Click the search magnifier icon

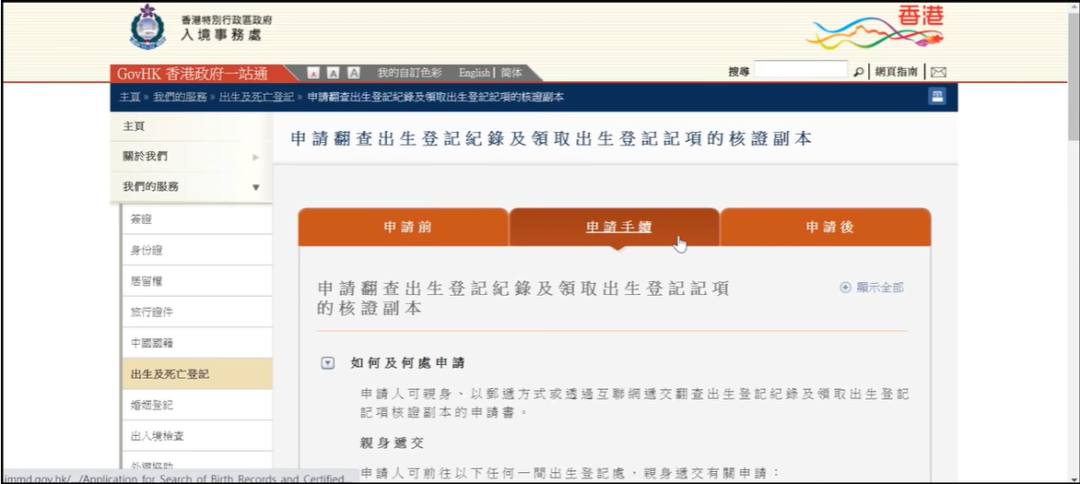(859, 72)
